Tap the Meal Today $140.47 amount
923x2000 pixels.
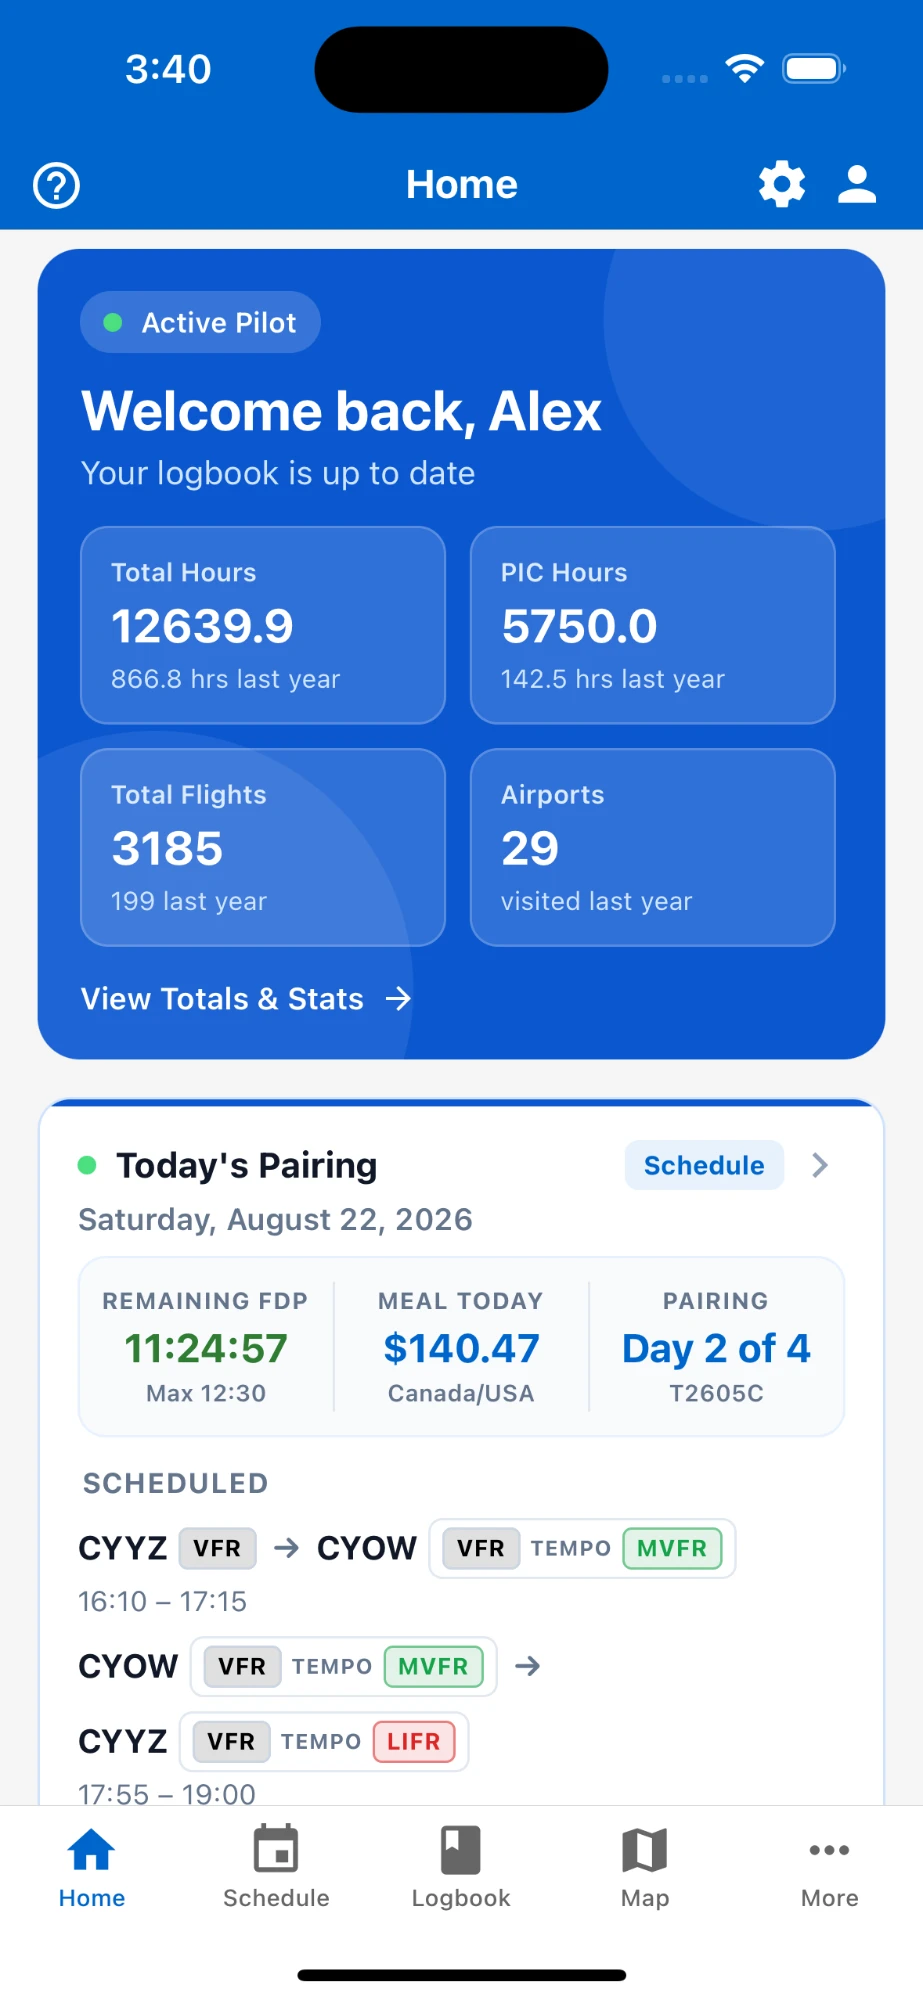pos(461,1348)
